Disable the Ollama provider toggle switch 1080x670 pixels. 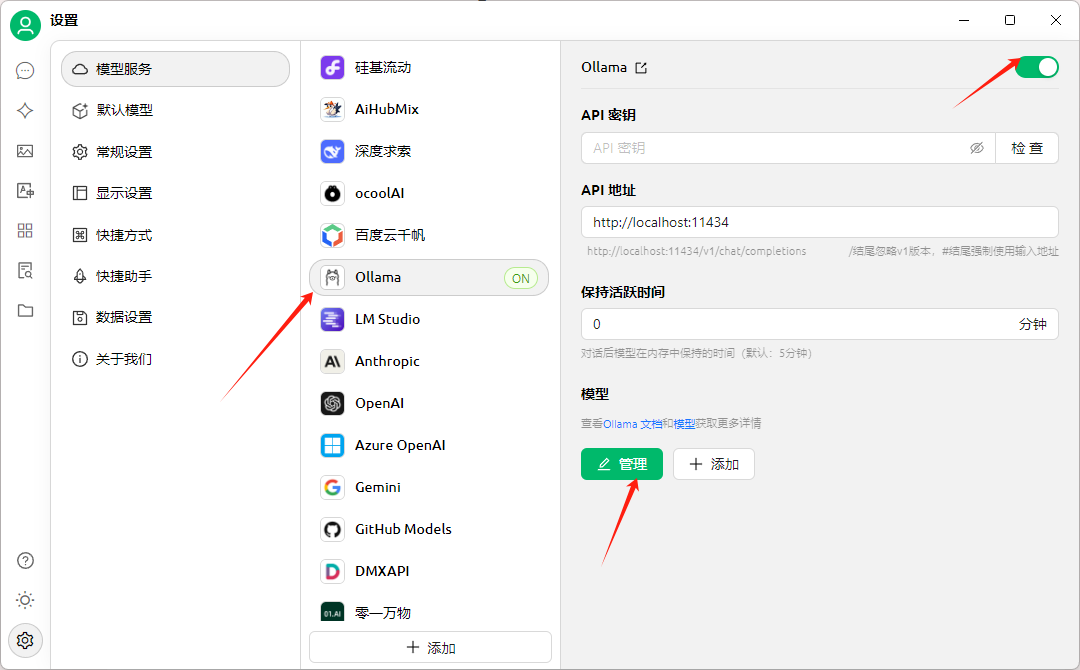[1037, 67]
